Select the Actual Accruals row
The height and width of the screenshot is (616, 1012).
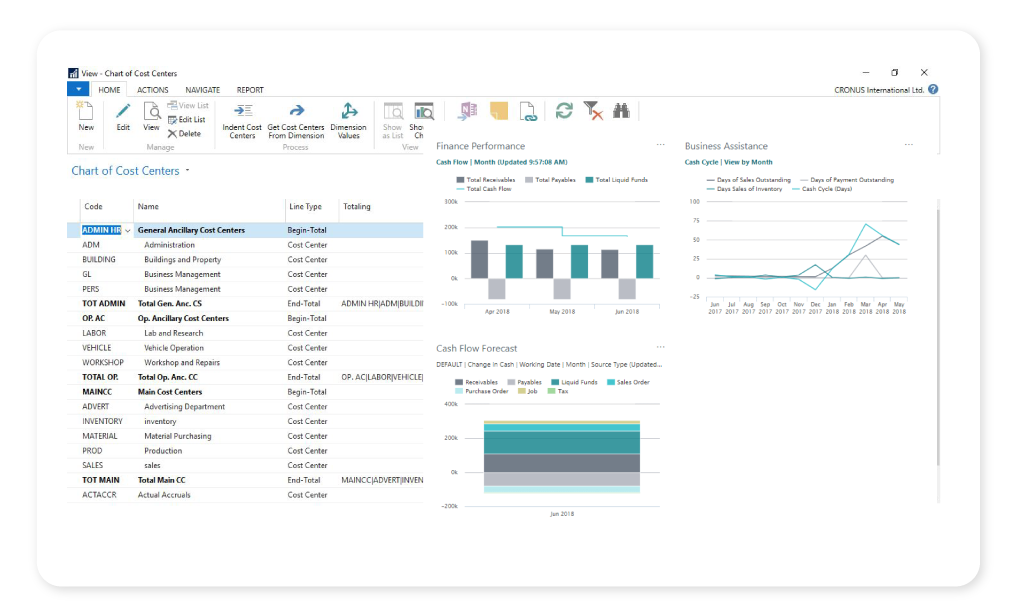tap(245, 495)
